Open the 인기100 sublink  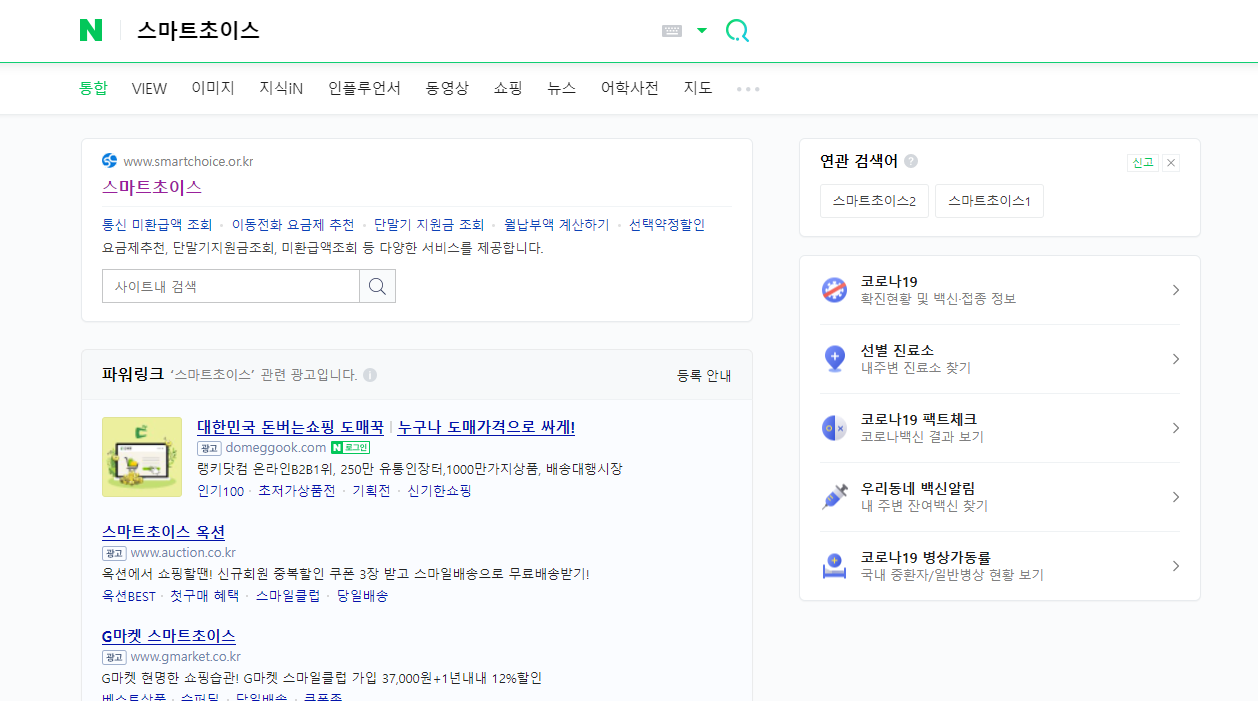click(220, 491)
